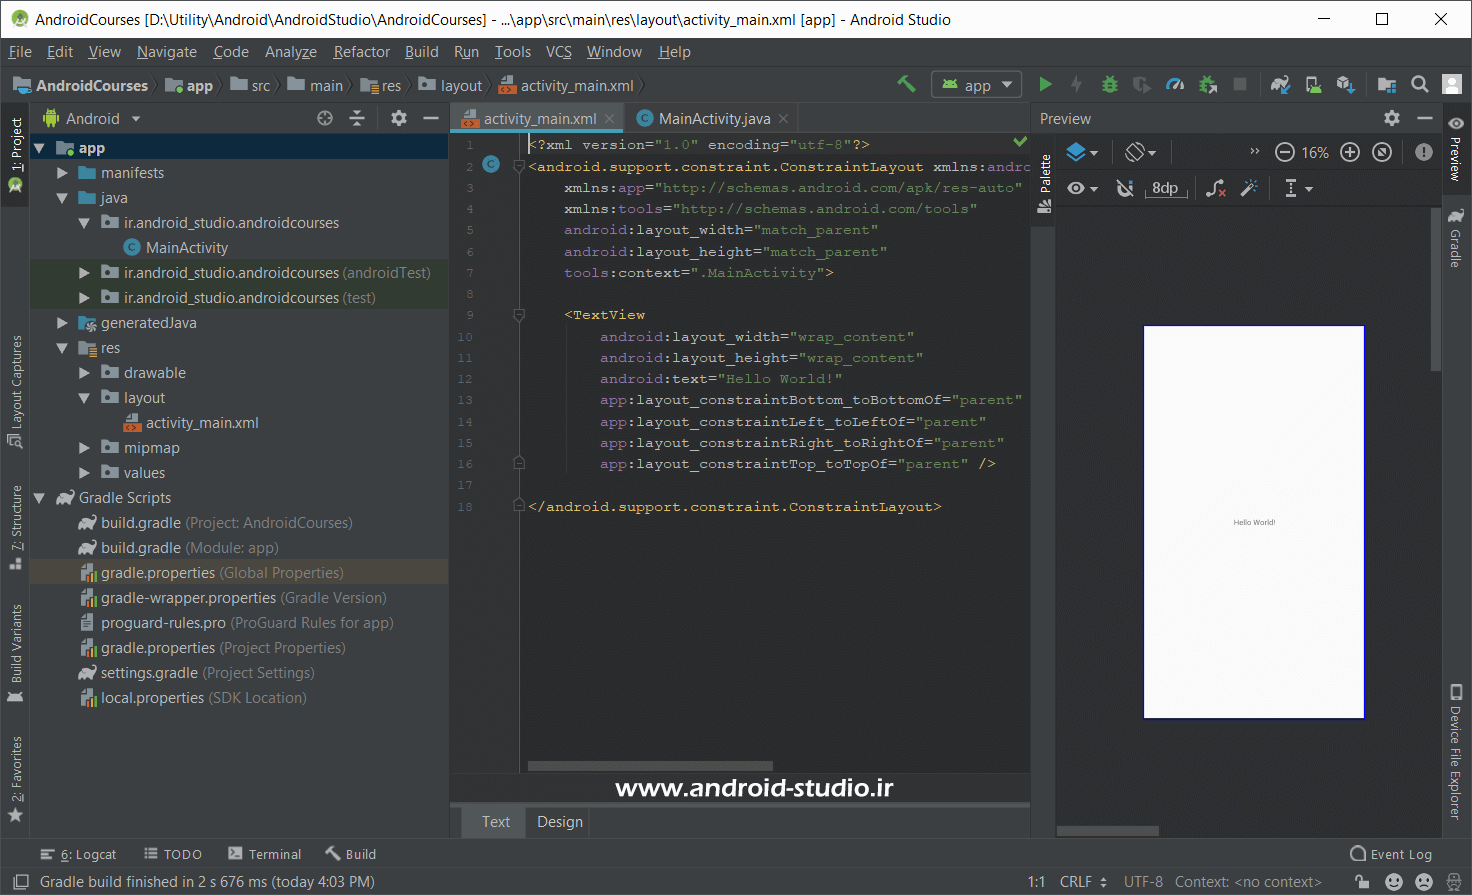The height and width of the screenshot is (895, 1472).
Task: Click the 8dp default margins field
Action: point(1165,188)
